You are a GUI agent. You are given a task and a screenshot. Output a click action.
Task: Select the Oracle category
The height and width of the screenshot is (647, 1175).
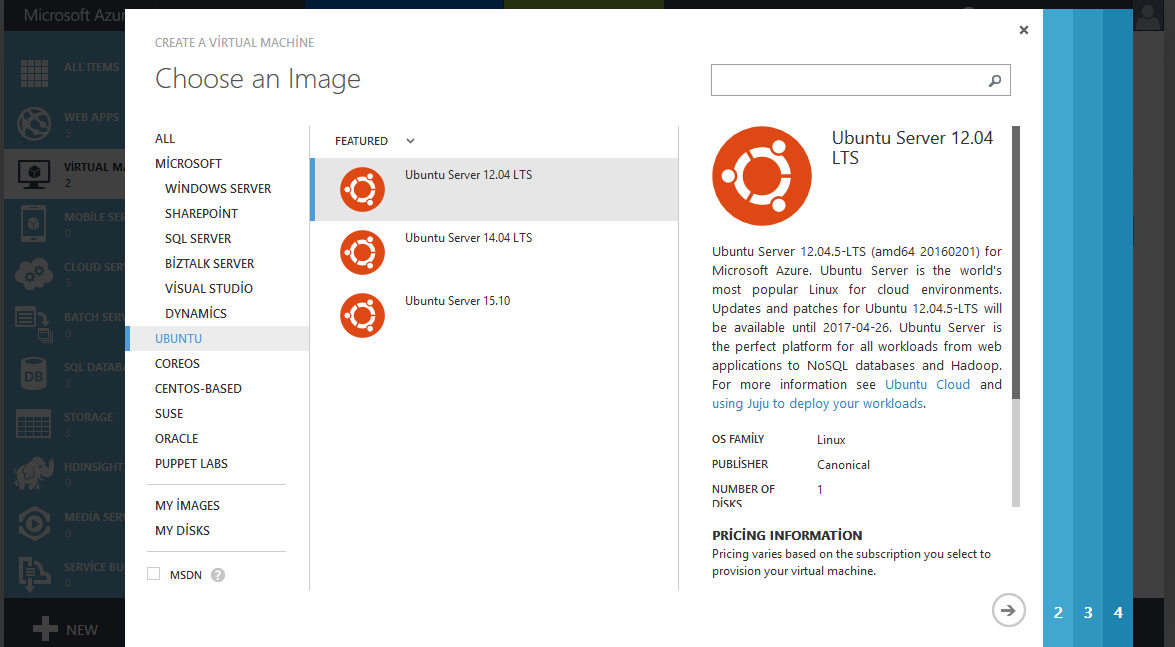(x=177, y=439)
